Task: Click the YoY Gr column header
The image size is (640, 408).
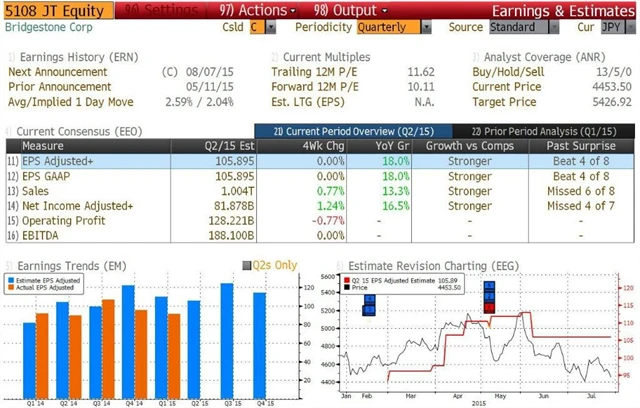Action: pos(379,146)
